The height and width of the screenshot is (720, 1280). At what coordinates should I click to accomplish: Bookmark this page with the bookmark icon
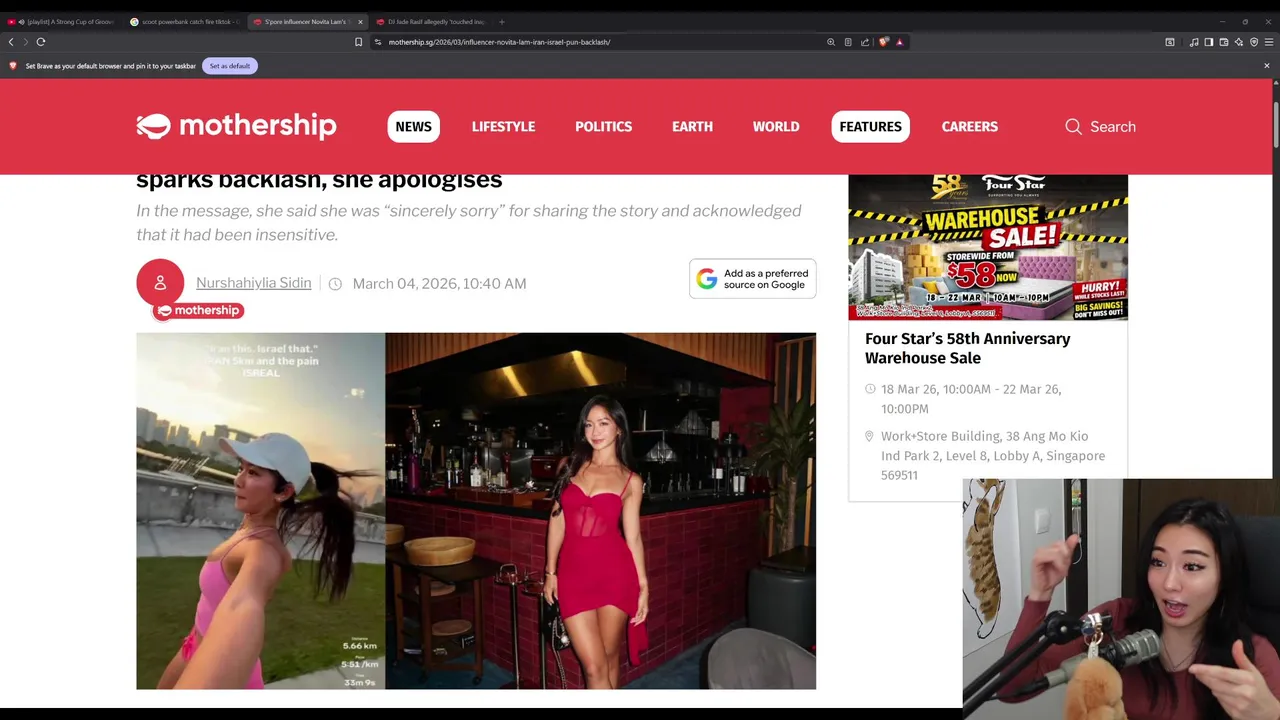point(358,42)
